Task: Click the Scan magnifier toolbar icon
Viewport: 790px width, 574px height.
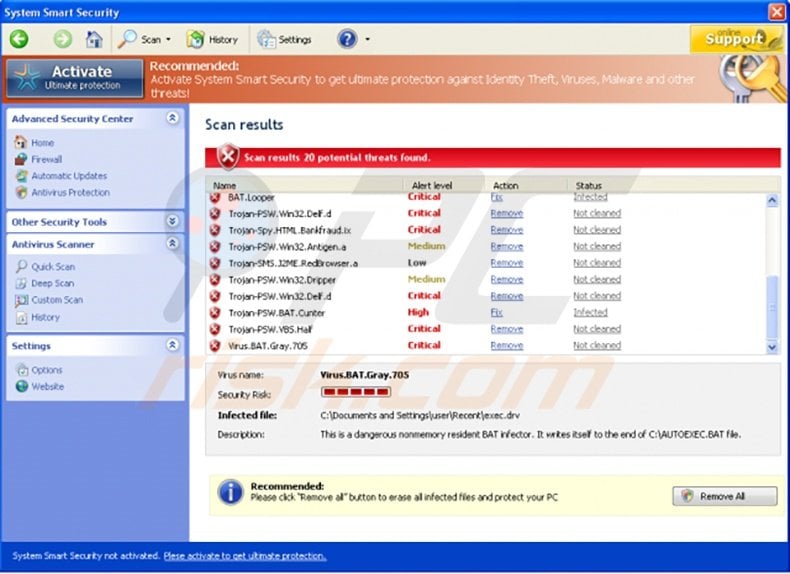Action: 127,39
